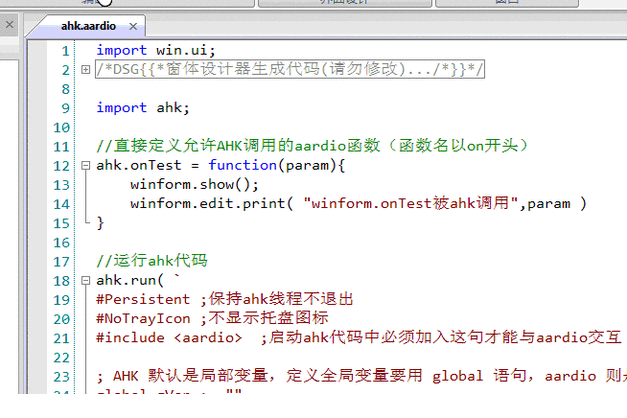This screenshot has height=418, width=627.
Task: Click the 'param' argument at end of line 14
Action: [x=549, y=204]
